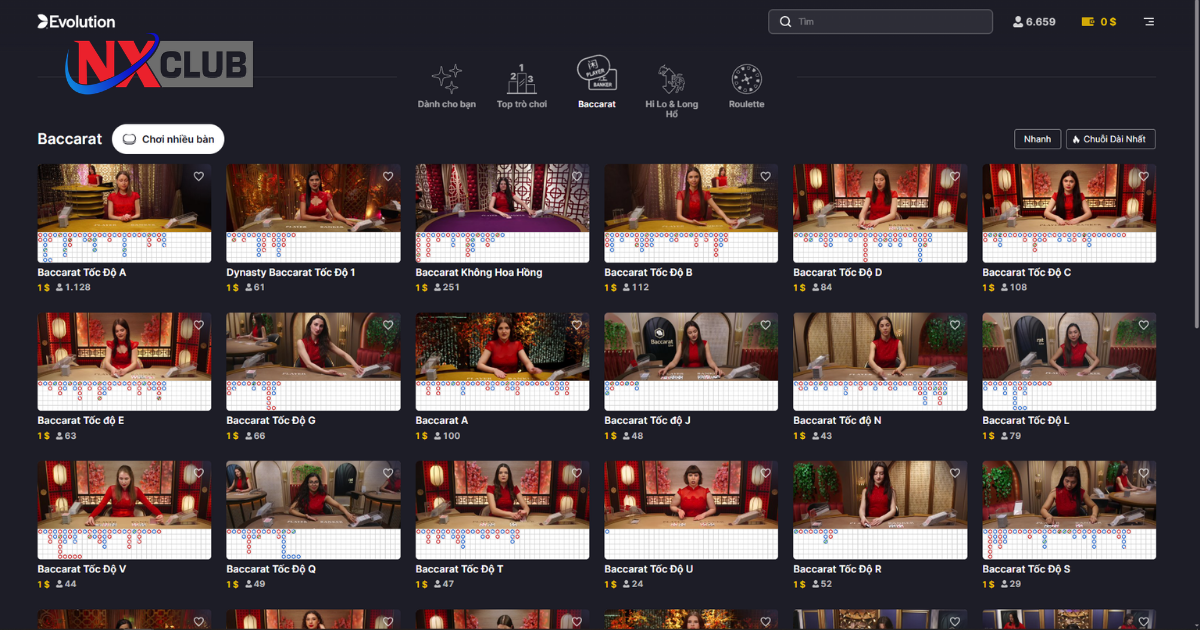Image resolution: width=1200 pixels, height=630 pixels.
Task: Click the online players count 6.659 icon
Action: coord(1018,21)
